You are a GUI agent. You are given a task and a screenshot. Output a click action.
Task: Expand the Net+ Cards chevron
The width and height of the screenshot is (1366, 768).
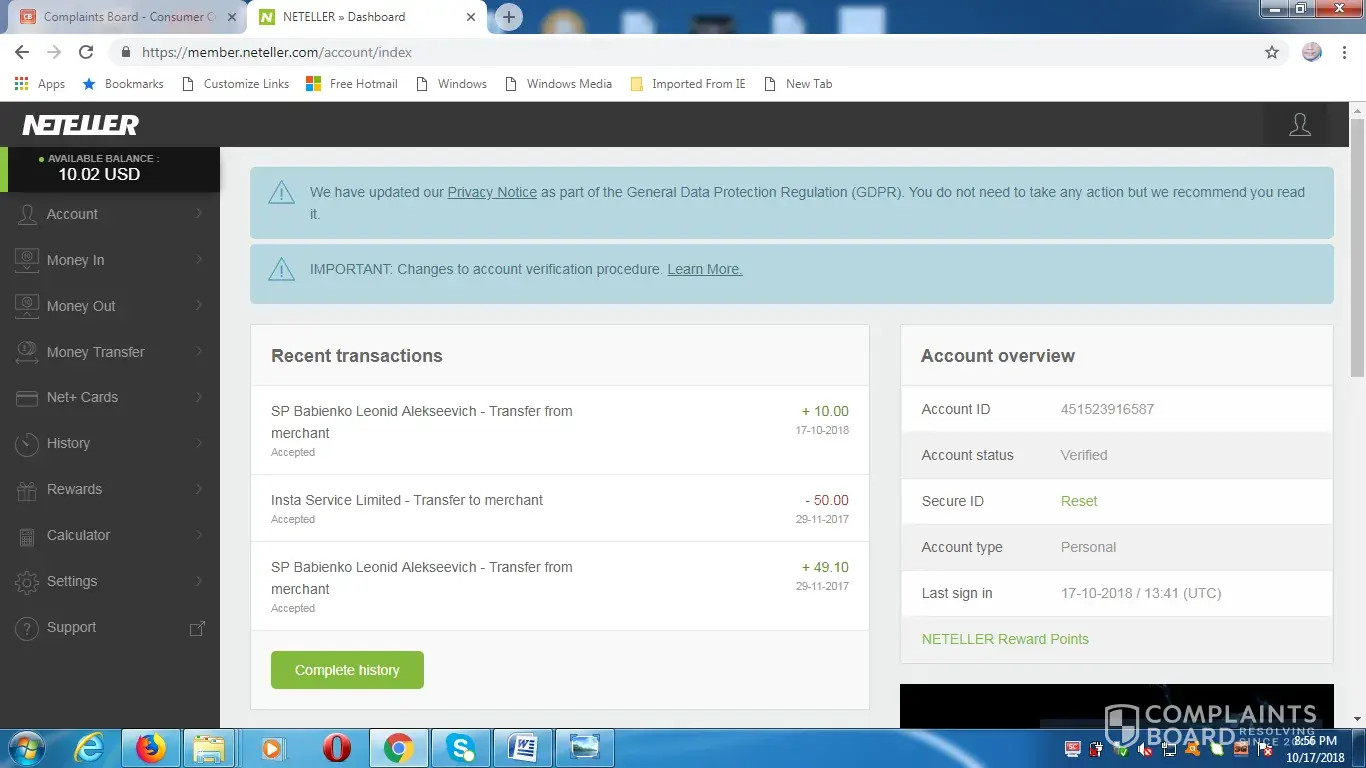(199, 396)
